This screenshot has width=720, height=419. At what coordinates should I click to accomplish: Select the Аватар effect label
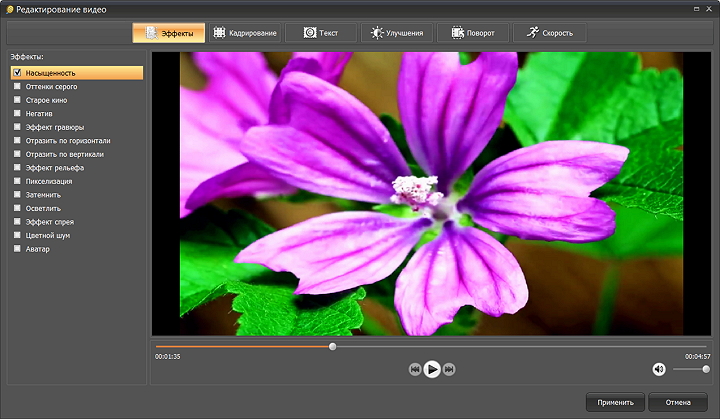(38, 249)
